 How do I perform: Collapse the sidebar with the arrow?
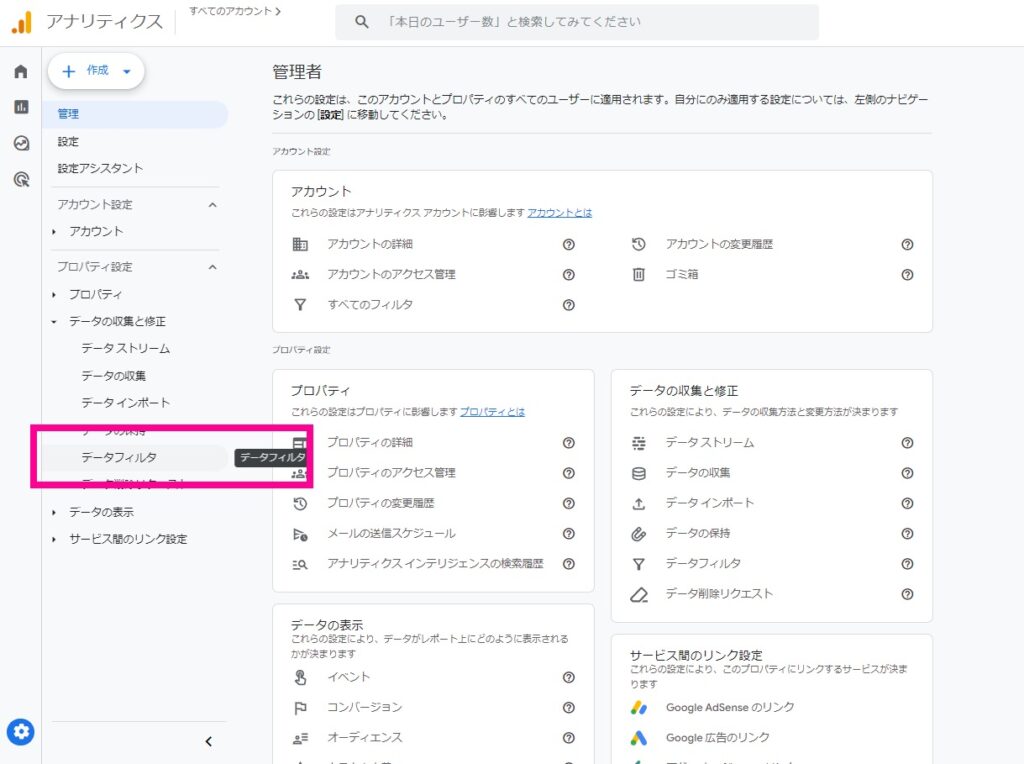[208, 741]
